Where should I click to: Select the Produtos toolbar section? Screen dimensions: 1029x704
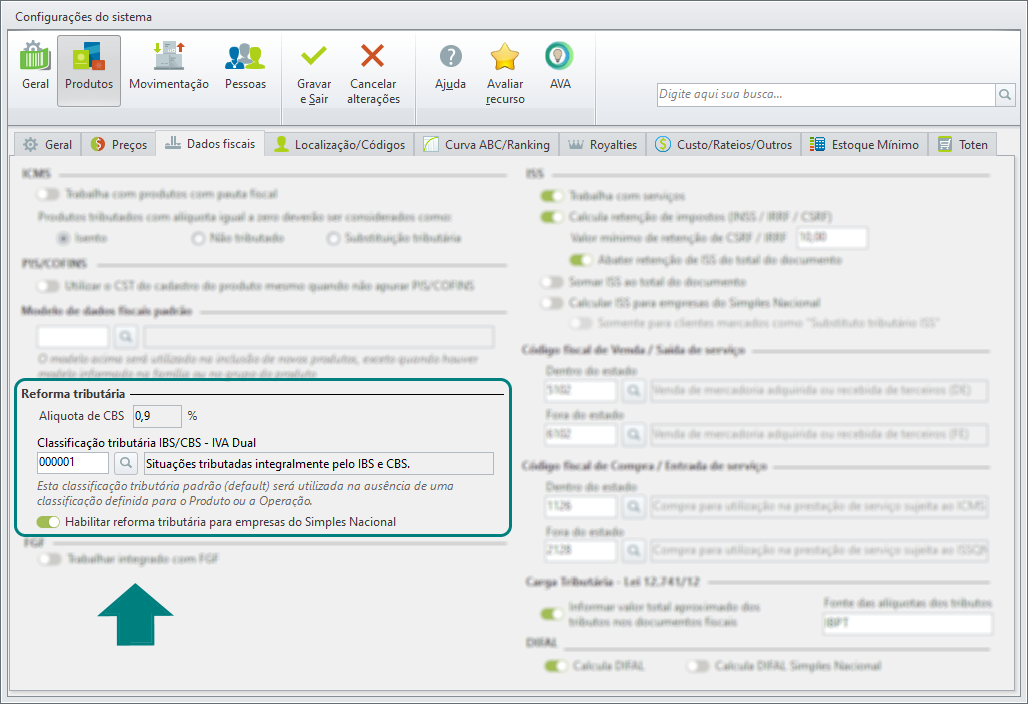coord(89,70)
